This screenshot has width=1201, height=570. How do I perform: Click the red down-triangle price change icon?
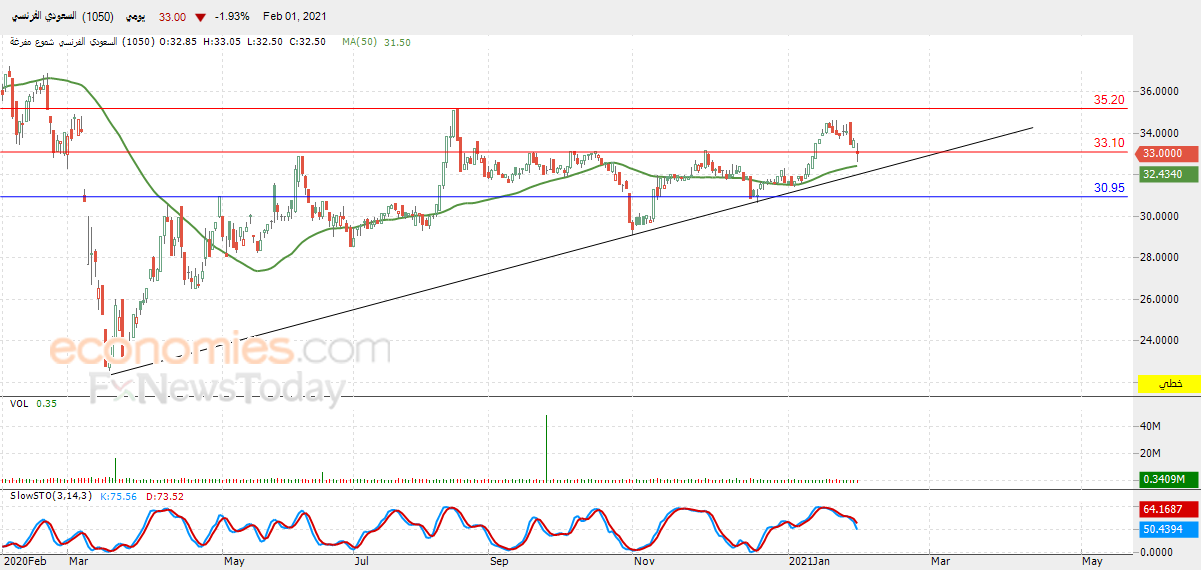[x=201, y=17]
